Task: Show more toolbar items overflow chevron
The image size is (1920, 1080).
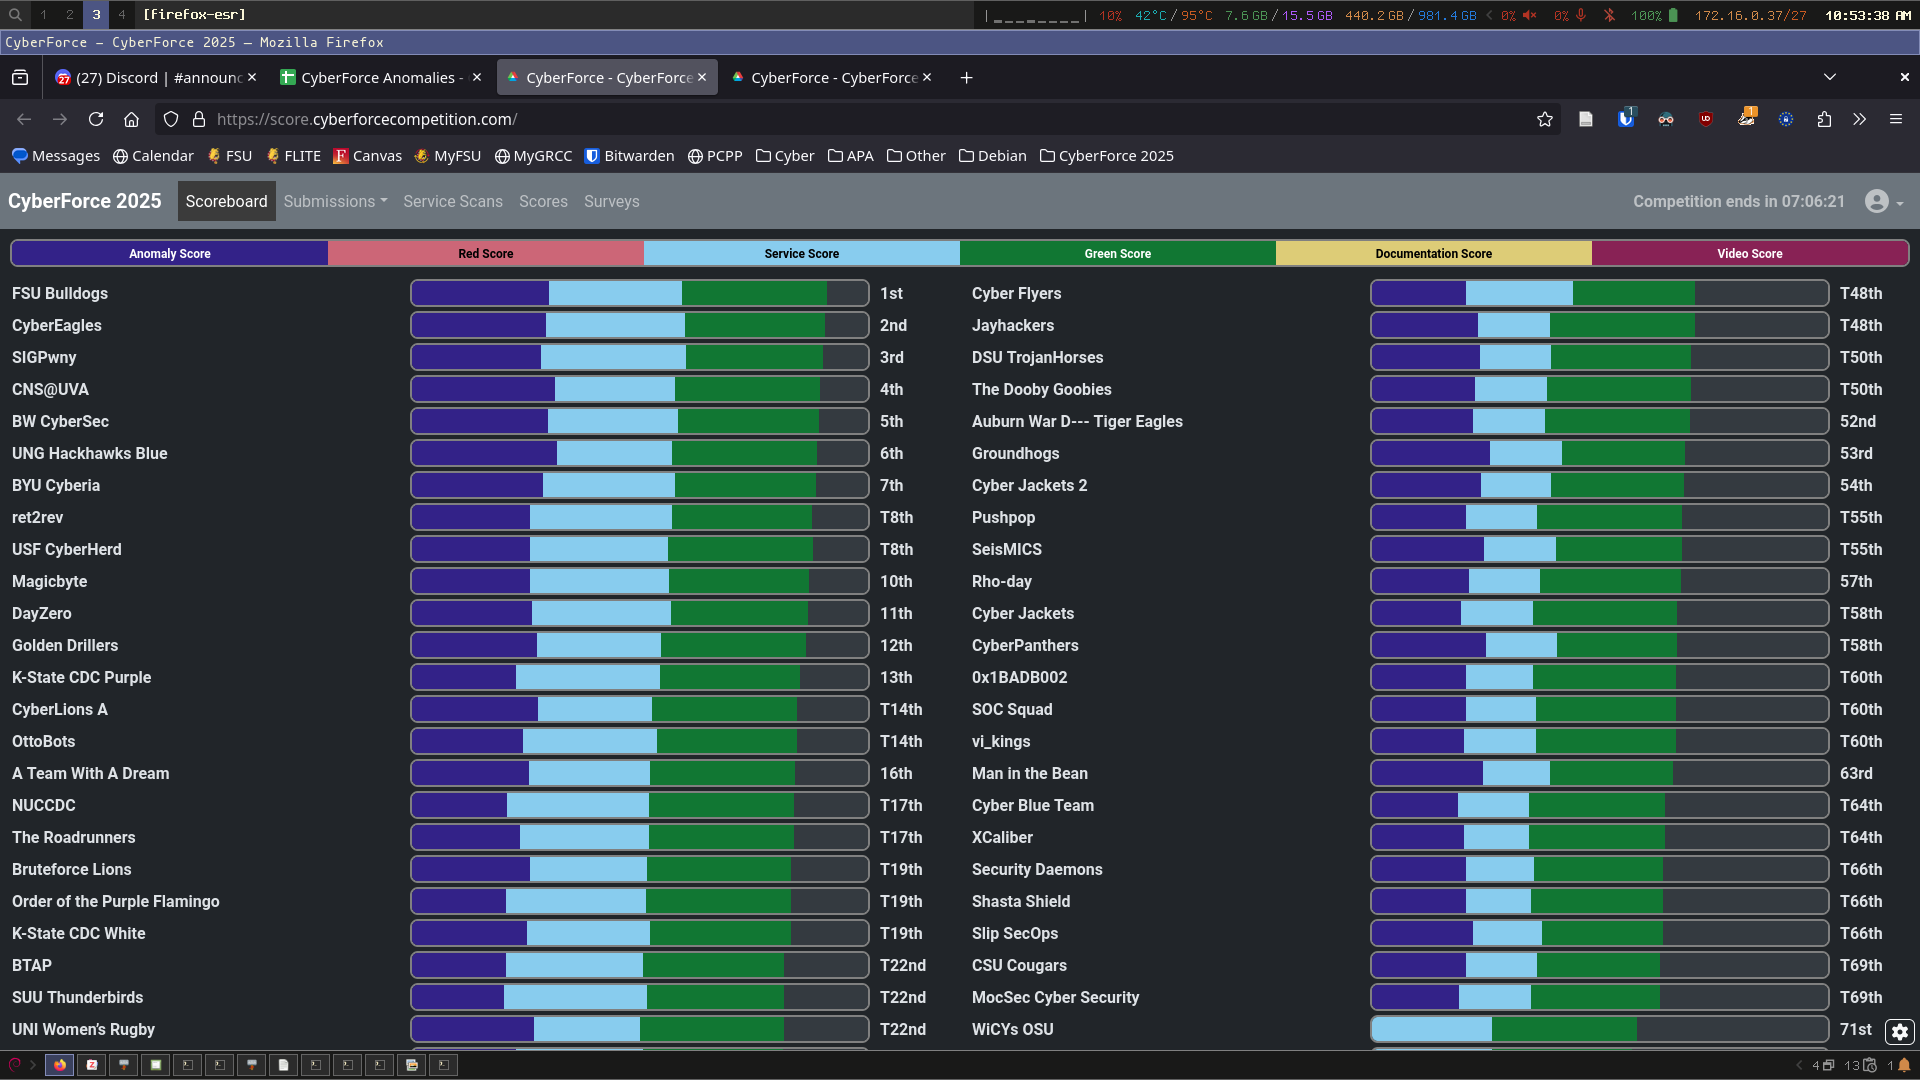Action: pos(1859,119)
